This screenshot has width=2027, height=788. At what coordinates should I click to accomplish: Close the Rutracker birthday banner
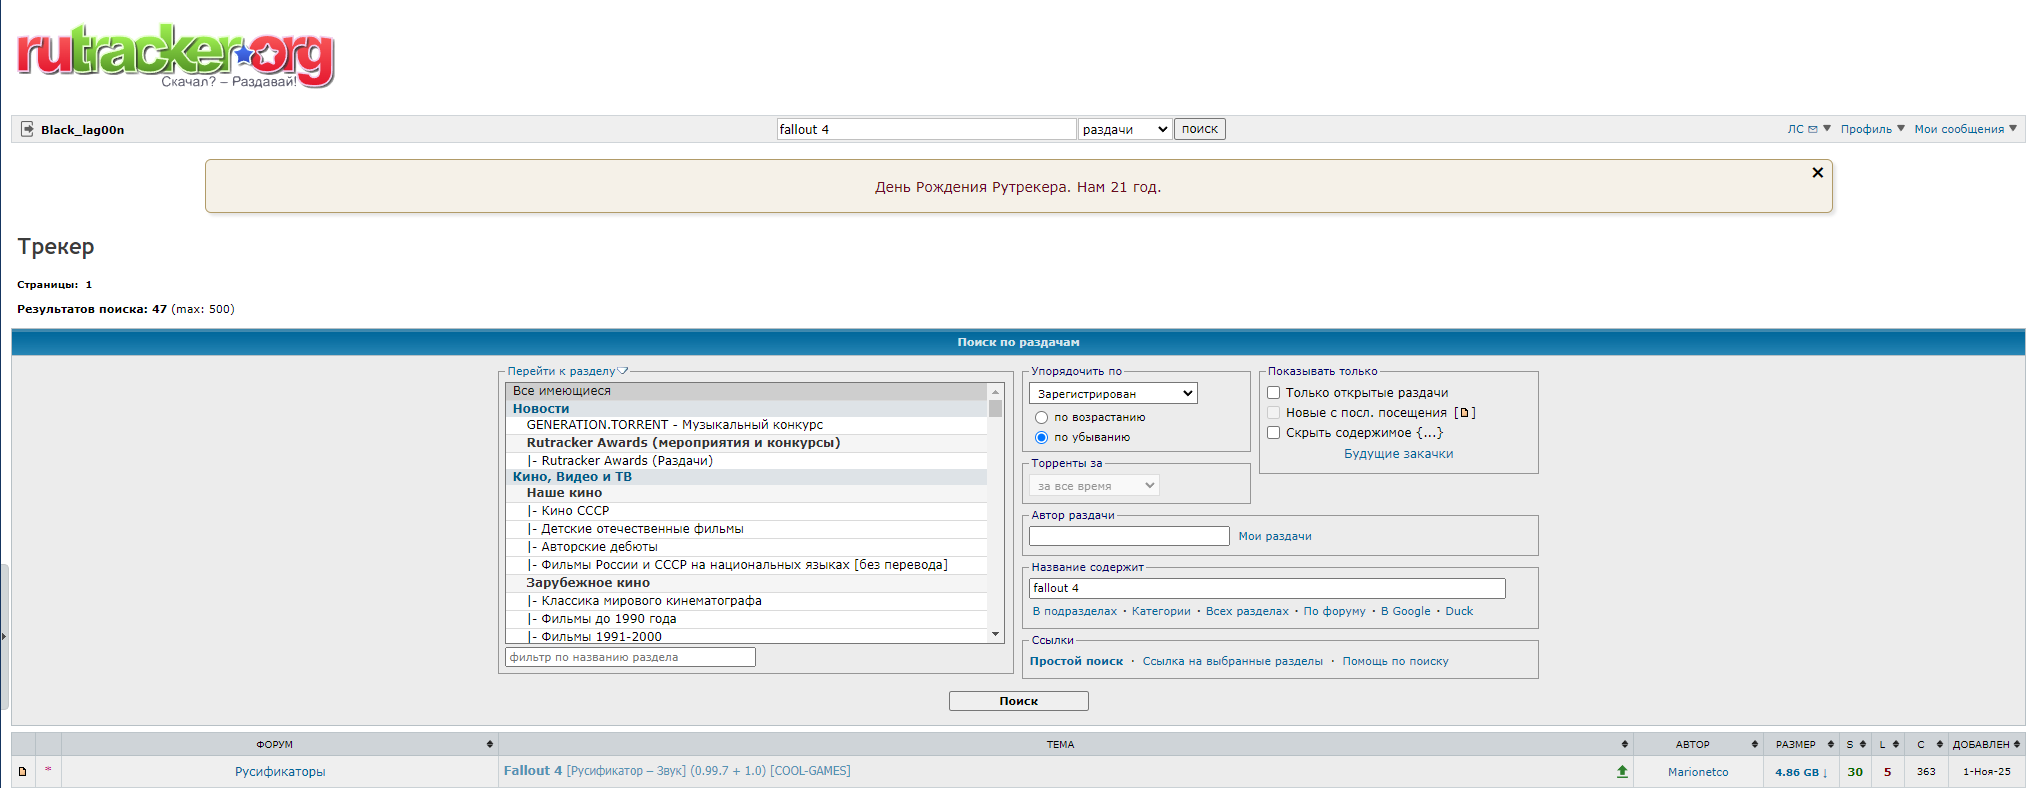pos(1817,173)
